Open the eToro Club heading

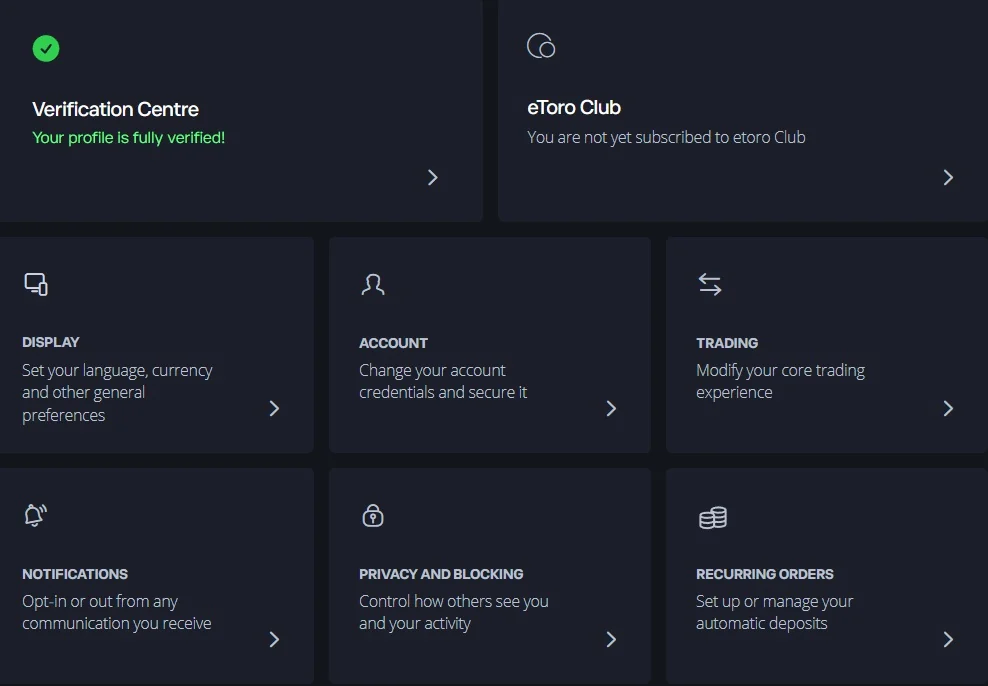click(x=574, y=108)
